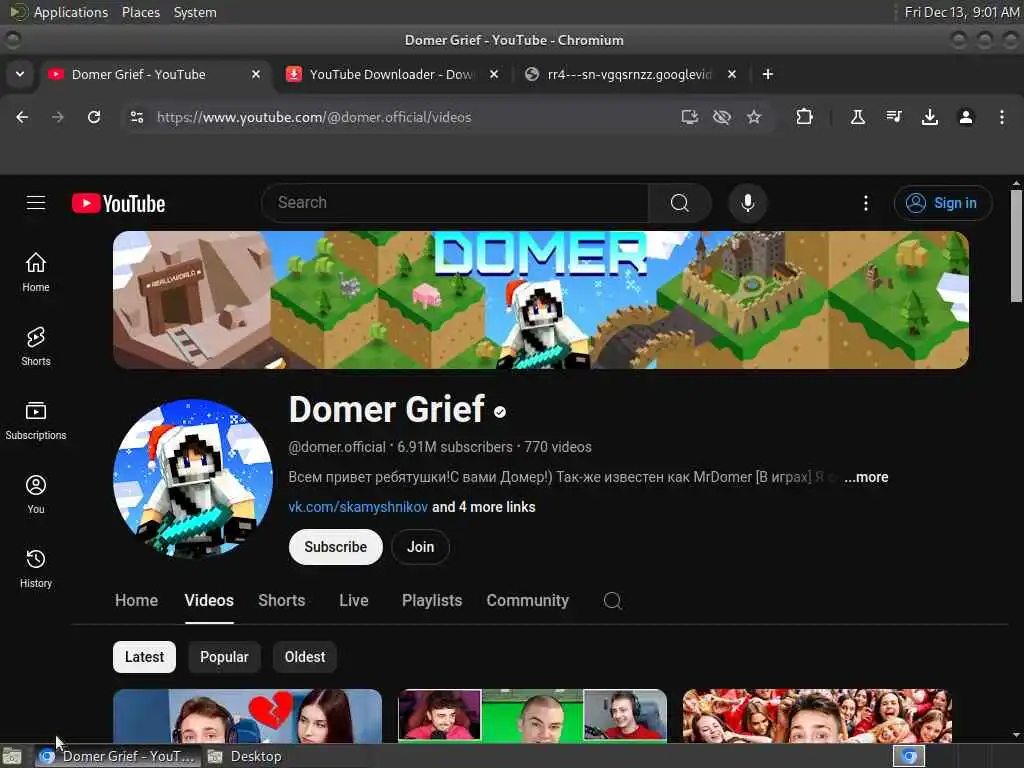Viewport: 1024px width, 768px height.
Task: Open the YouTube guide hamburger menu
Action: coord(36,203)
